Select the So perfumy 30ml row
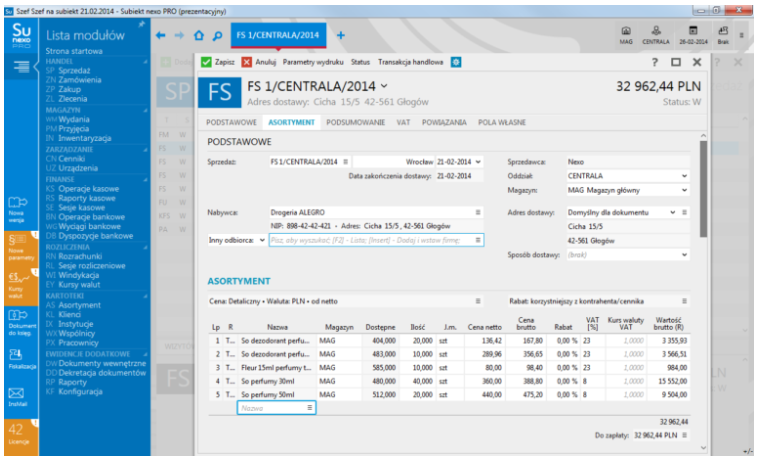The height and width of the screenshot is (467, 766). [449, 381]
